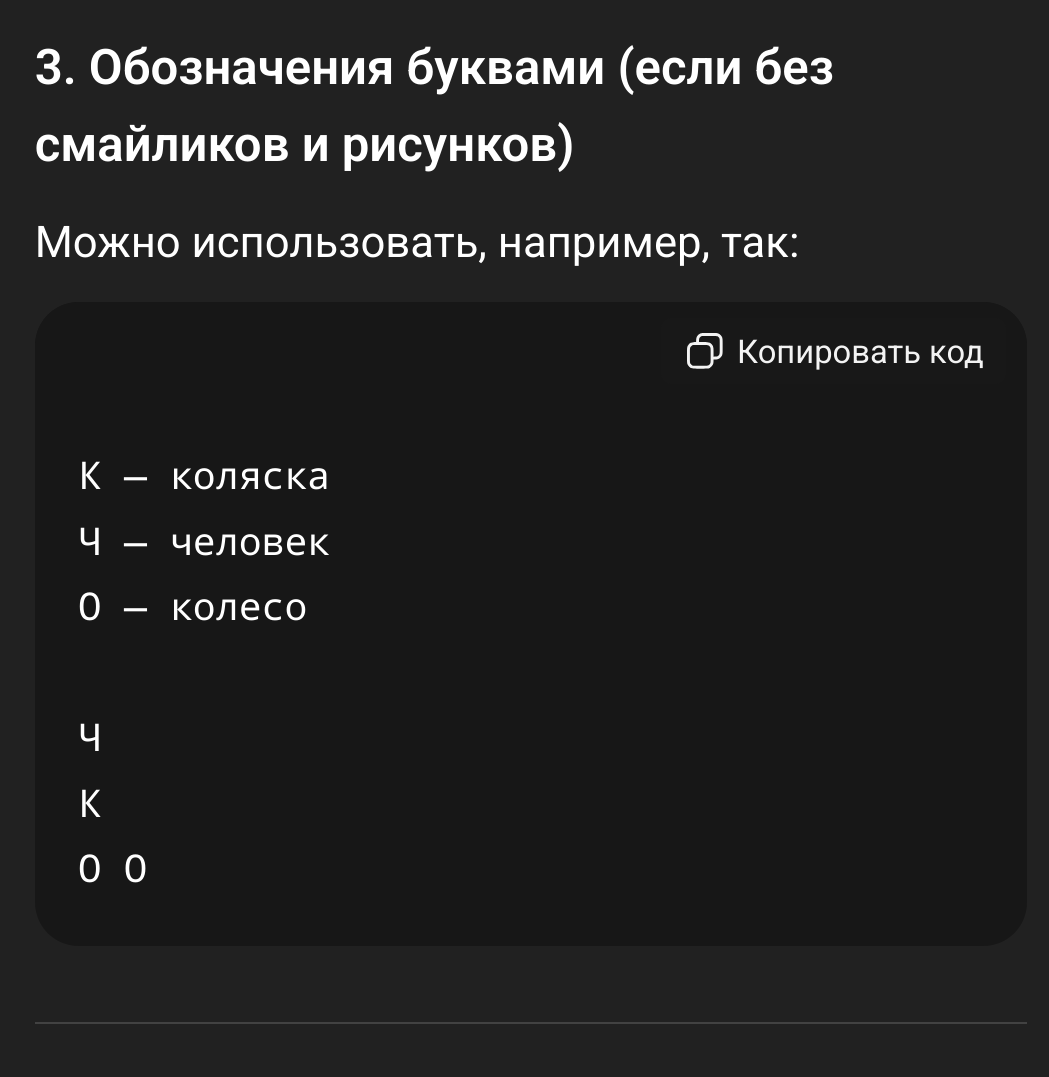
Task: Click the horizontal divider below the code block
Action: (531, 1023)
